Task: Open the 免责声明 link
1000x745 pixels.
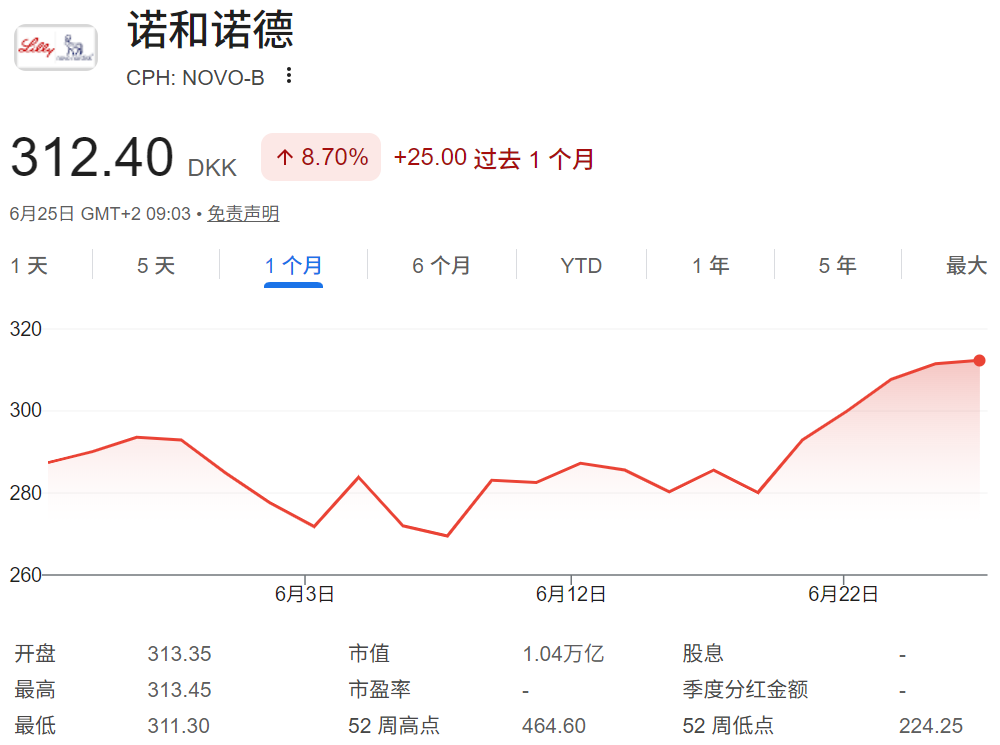Action: 244,214
